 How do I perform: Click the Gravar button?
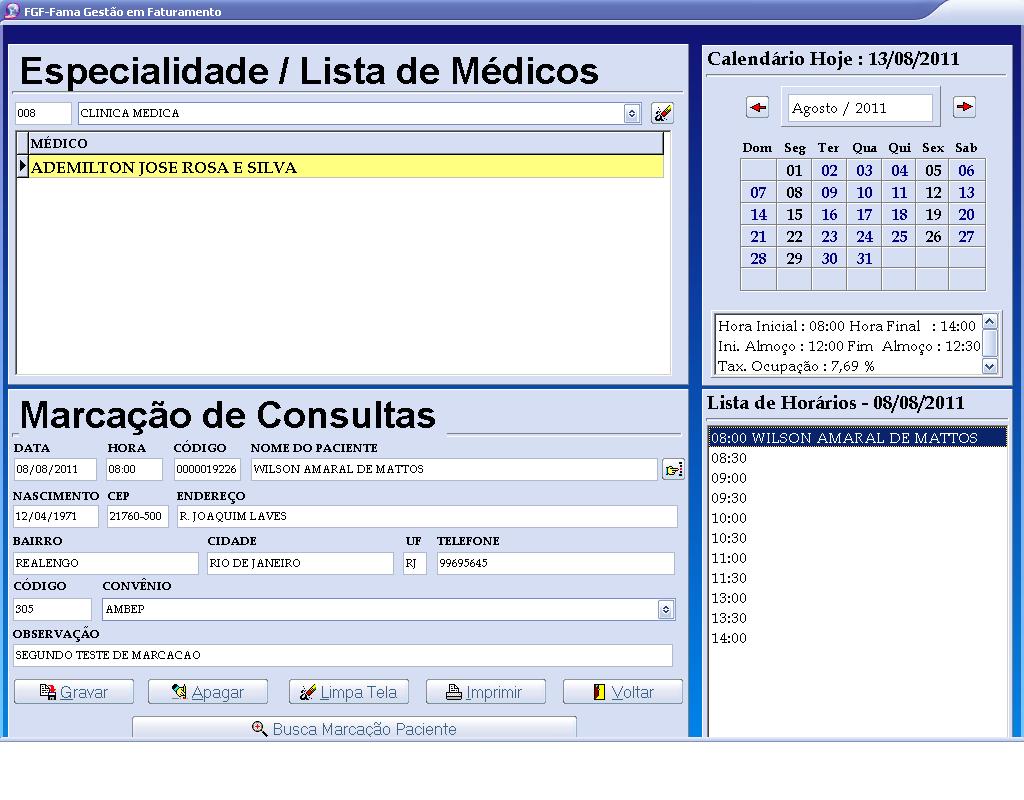[74, 692]
